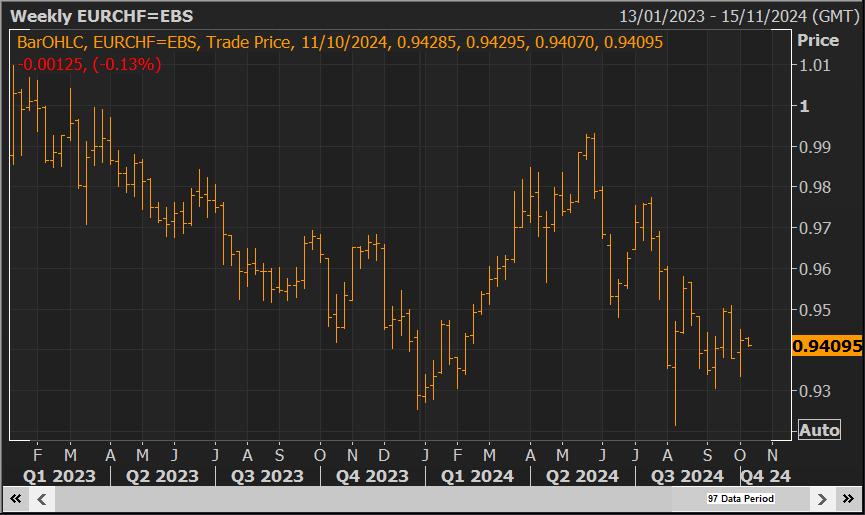Viewport: 865px width, 515px height.
Task: Click the 0.99 price axis value
Action: pyautogui.click(x=814, y=147)
